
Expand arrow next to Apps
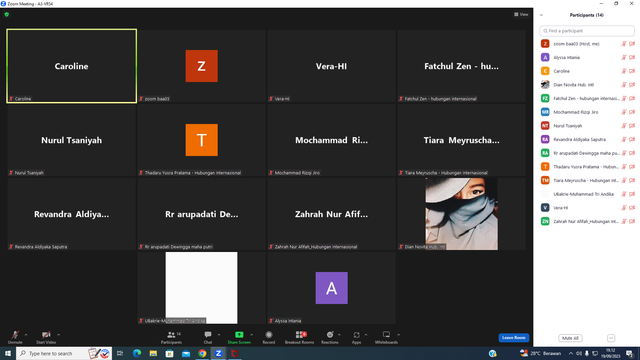click(366, 335)
